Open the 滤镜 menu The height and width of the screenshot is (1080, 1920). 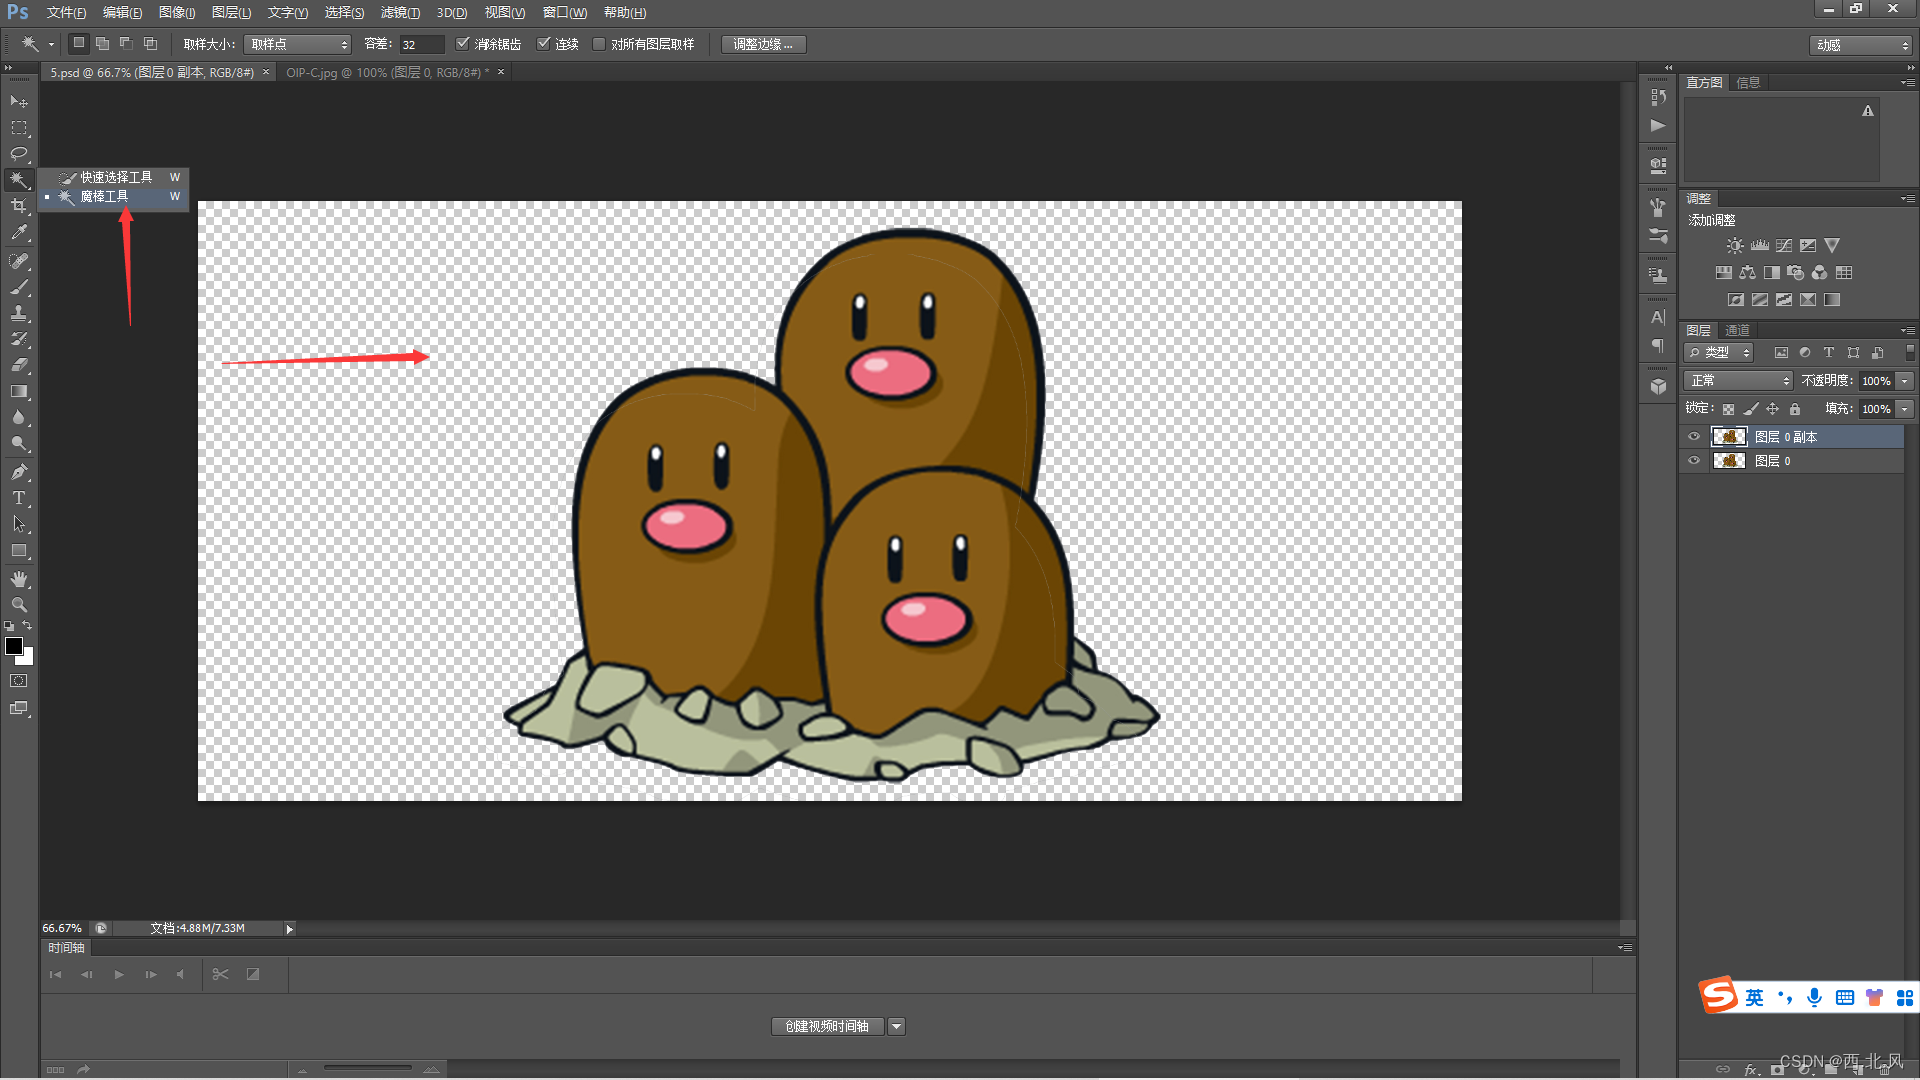(399, 12)
